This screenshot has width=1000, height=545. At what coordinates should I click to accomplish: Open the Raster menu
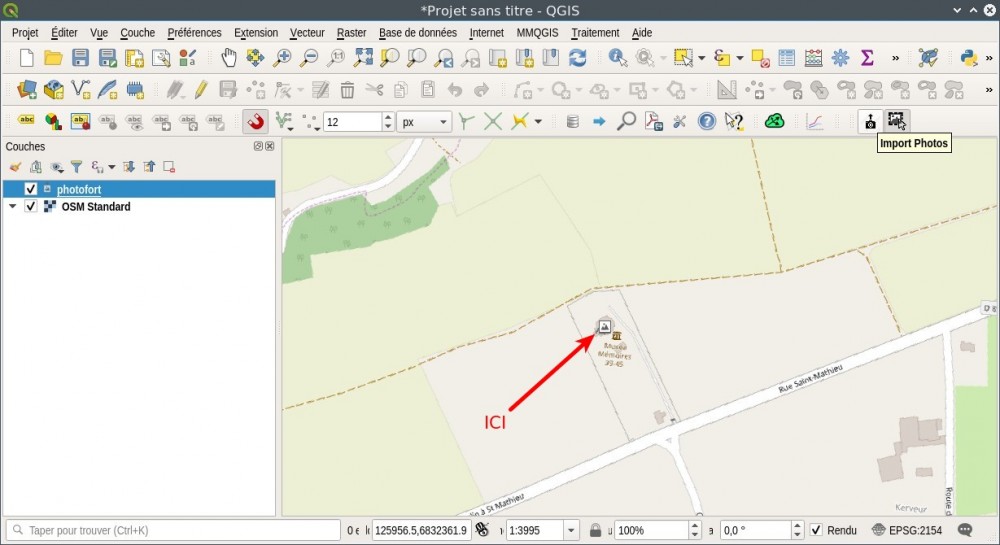351,33
